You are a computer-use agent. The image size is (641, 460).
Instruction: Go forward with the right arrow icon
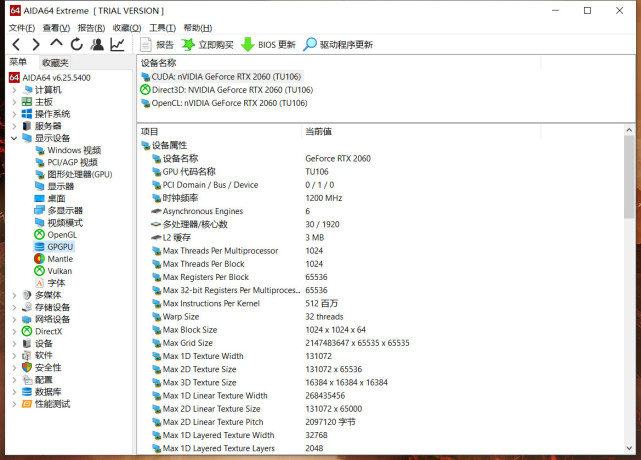pos(36,45)
